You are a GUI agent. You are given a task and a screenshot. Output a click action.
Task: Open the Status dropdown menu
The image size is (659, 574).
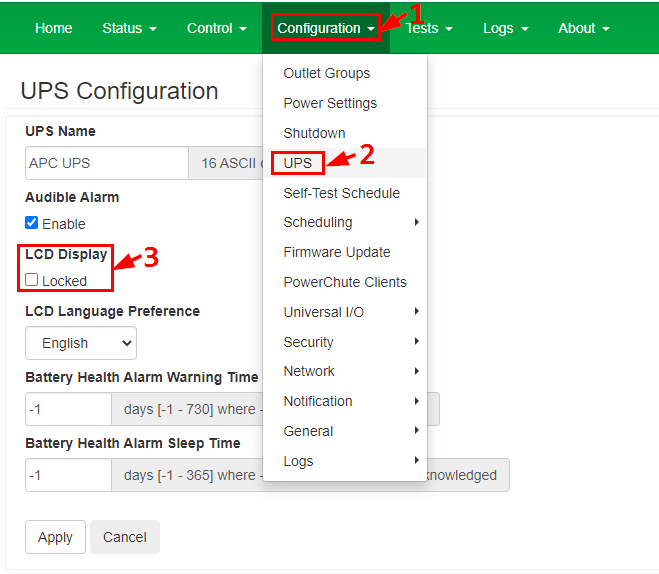[129, 28]
